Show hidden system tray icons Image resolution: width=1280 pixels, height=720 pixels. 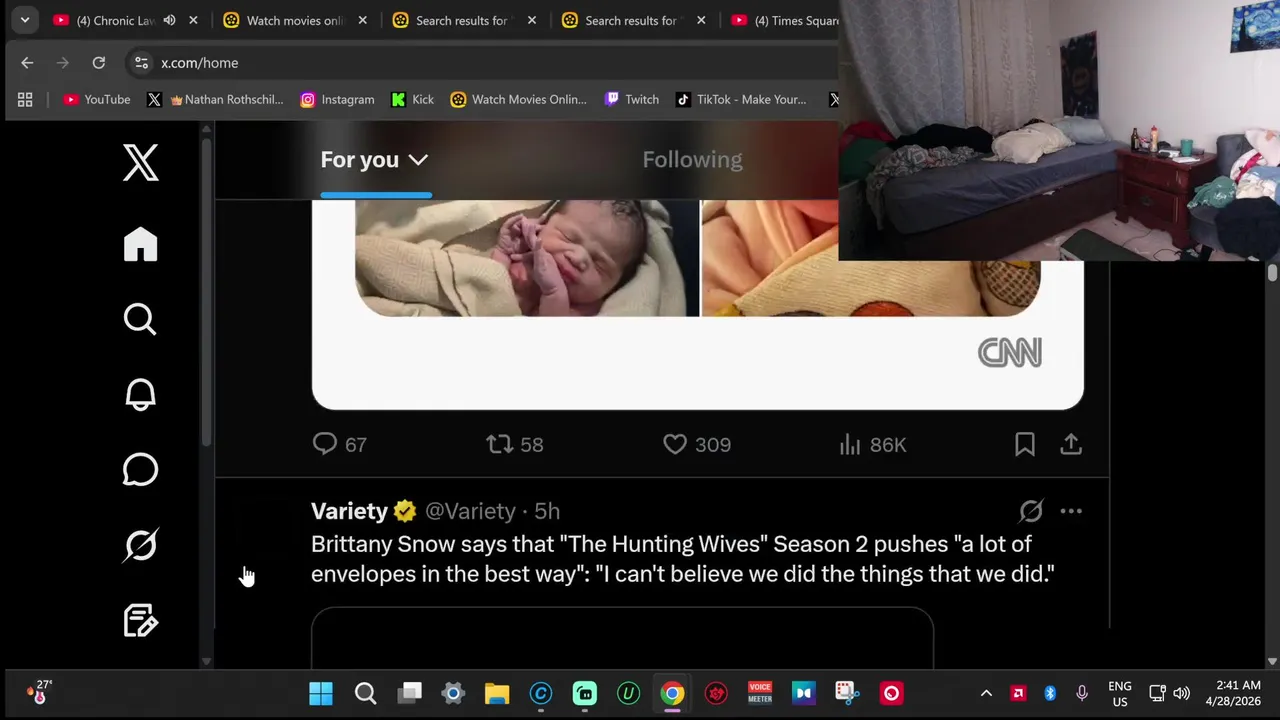(986, 693)
